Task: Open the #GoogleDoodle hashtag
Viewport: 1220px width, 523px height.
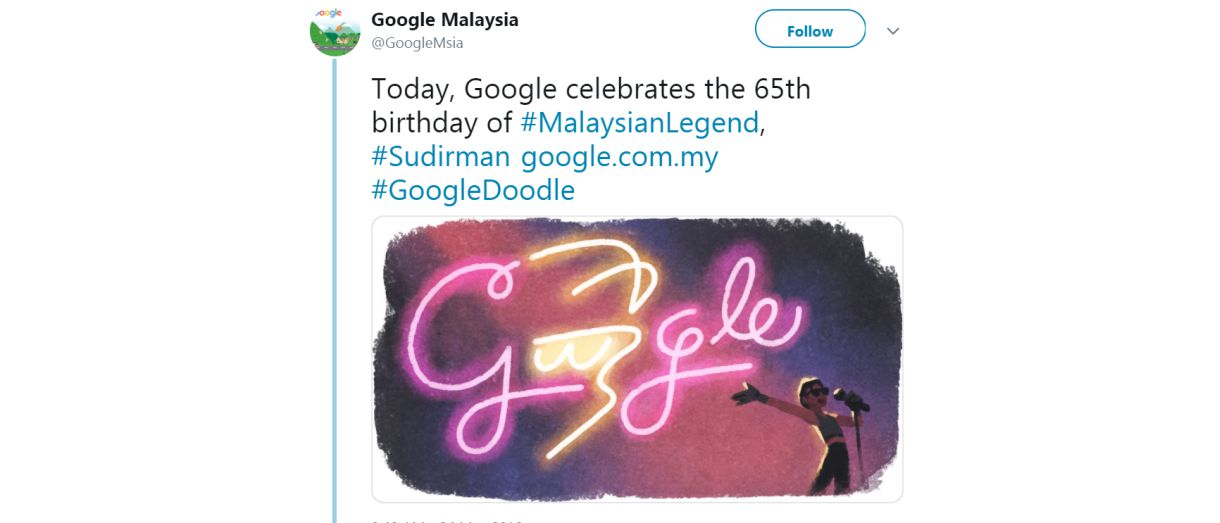Action: pyautogui.click(x=473, y=190)
